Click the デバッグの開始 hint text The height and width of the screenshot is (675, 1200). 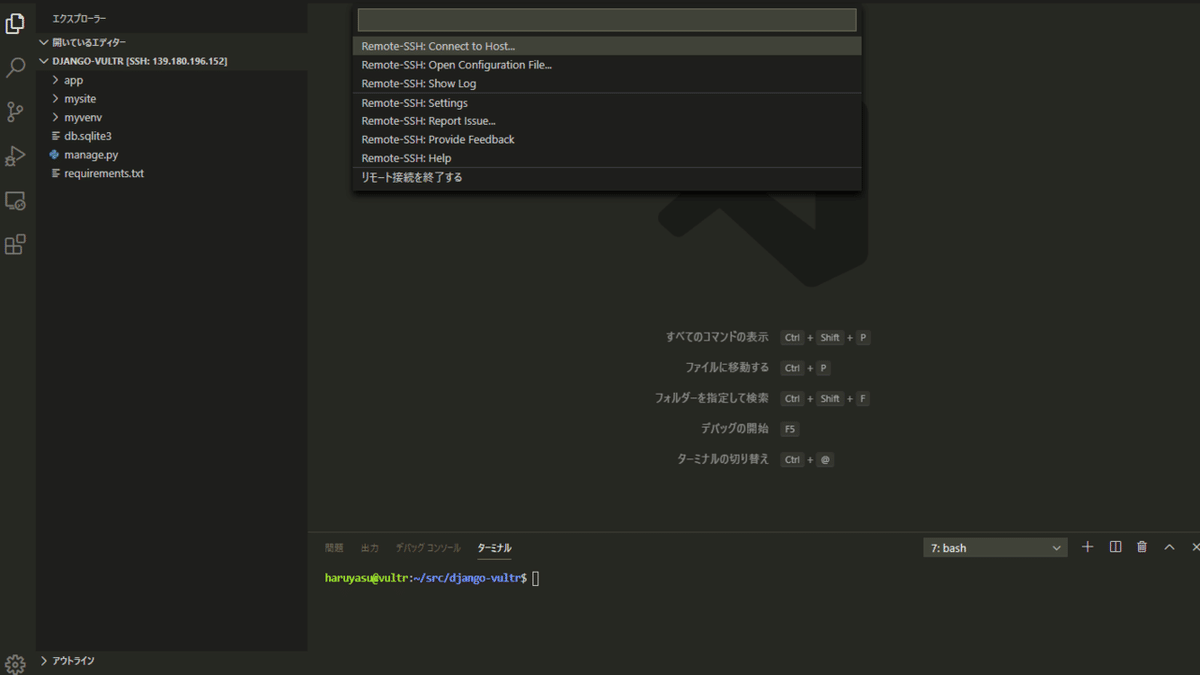click(x=735, y=429)
